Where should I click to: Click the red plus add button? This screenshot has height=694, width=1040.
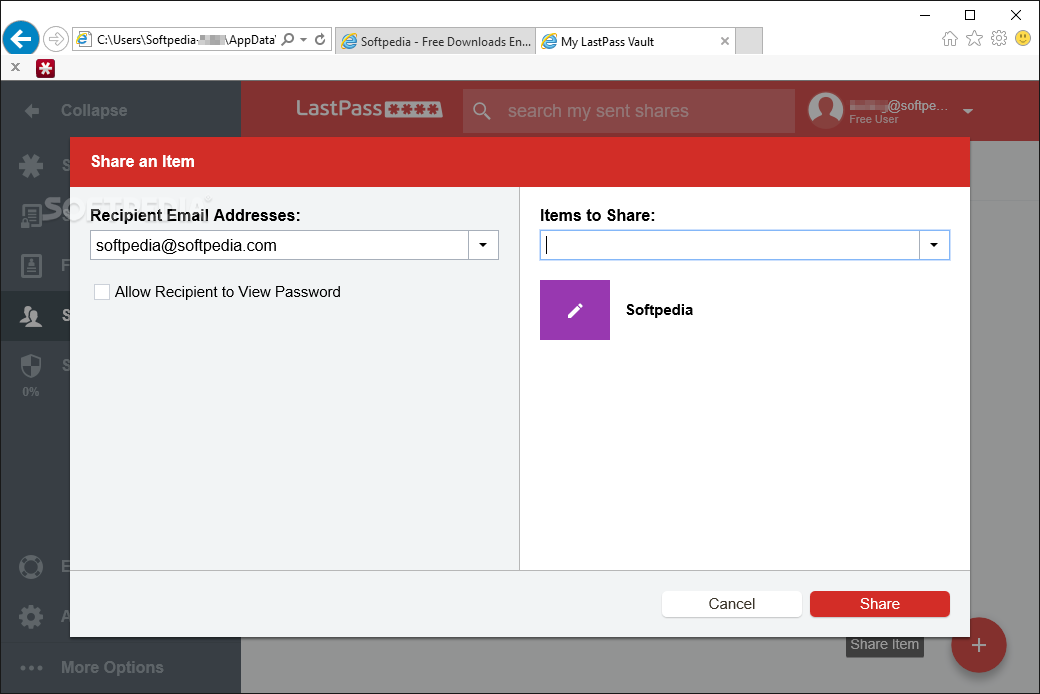[978, 645]
